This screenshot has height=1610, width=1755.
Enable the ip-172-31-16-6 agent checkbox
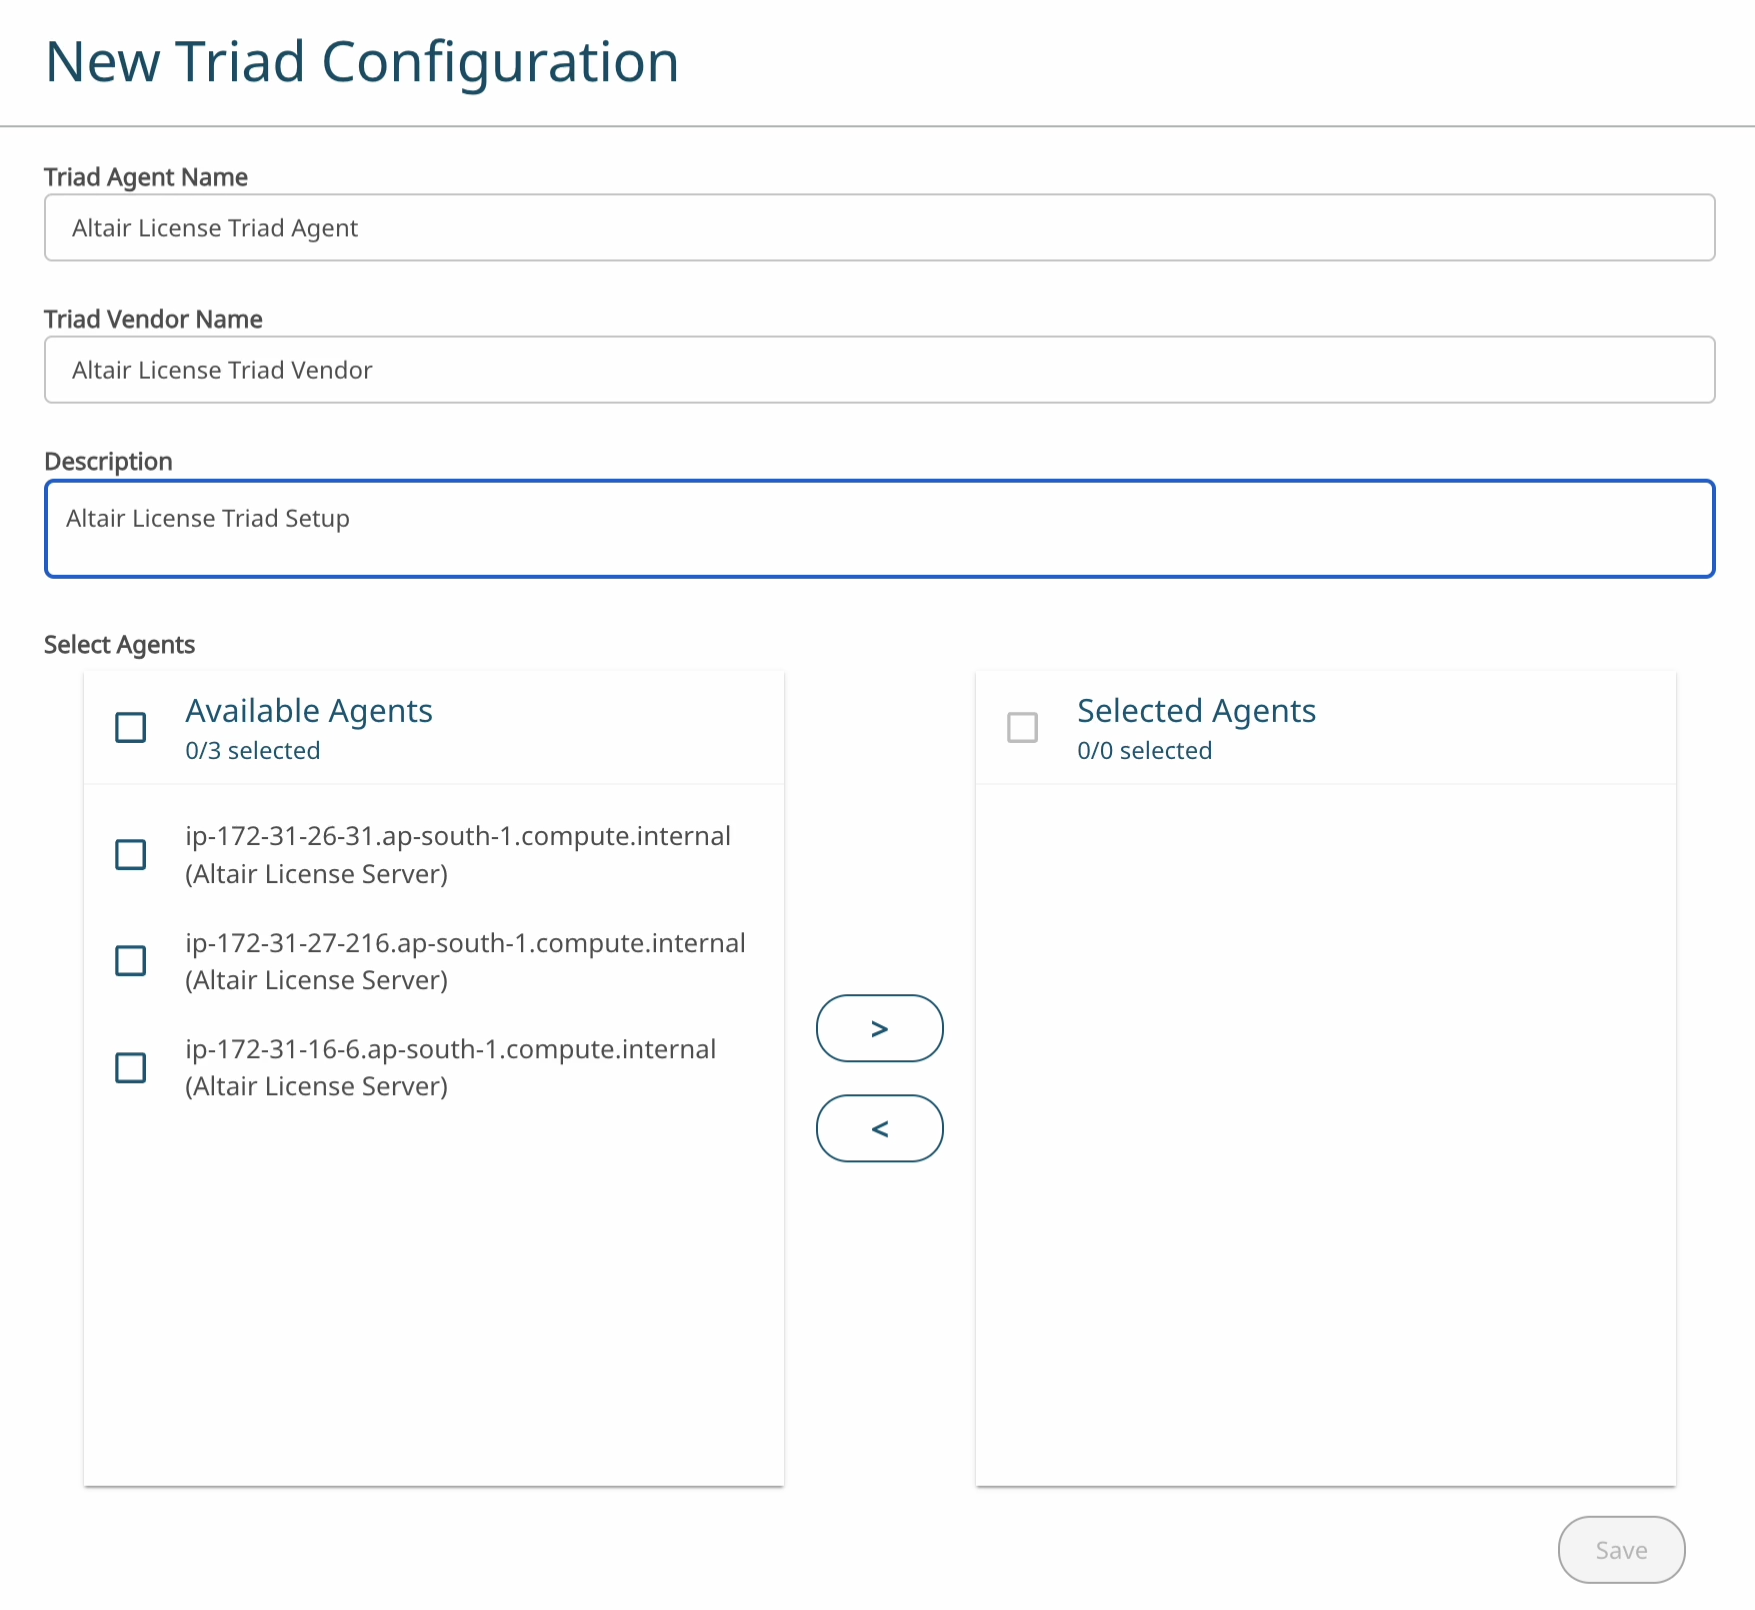(x=131, y=1068)
